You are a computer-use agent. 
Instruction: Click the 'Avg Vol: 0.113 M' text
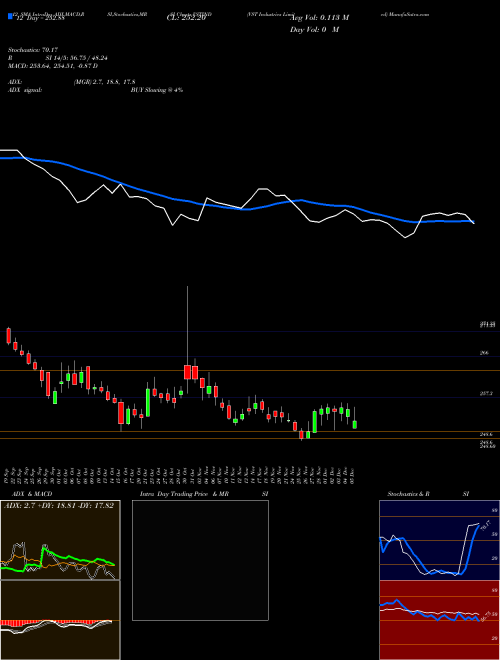click(320, 18)
